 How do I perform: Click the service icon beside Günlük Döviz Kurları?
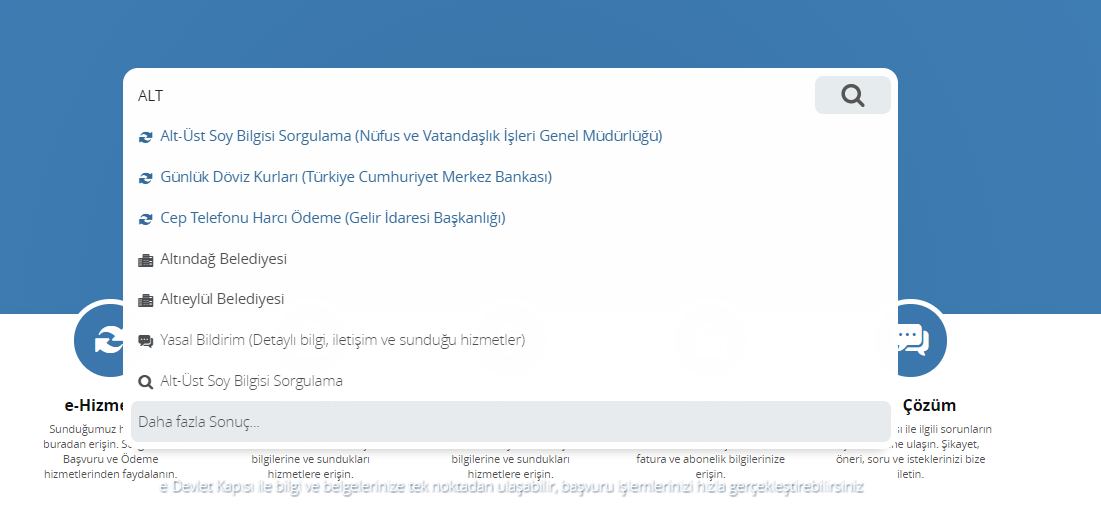[145, 177]
